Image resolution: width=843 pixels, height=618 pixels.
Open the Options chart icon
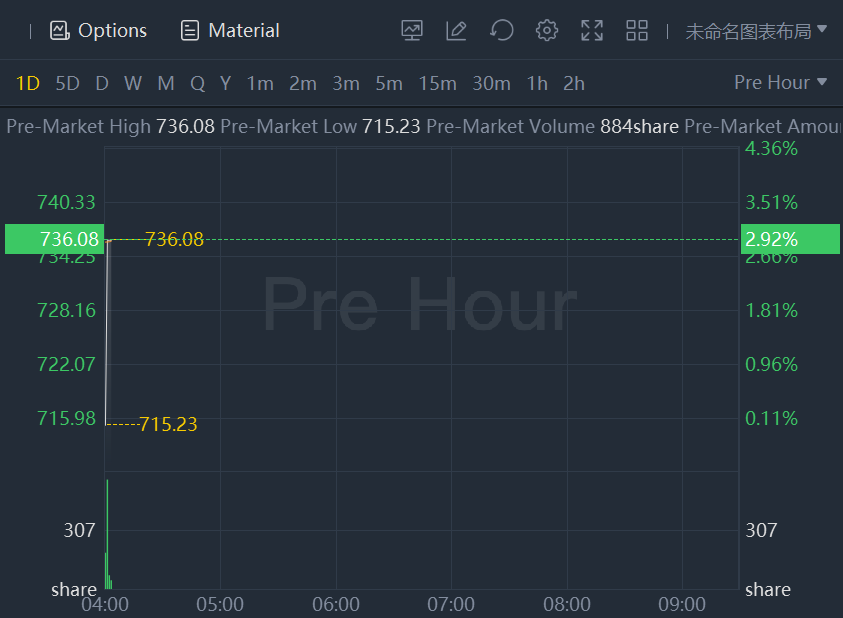pos(60,31)
